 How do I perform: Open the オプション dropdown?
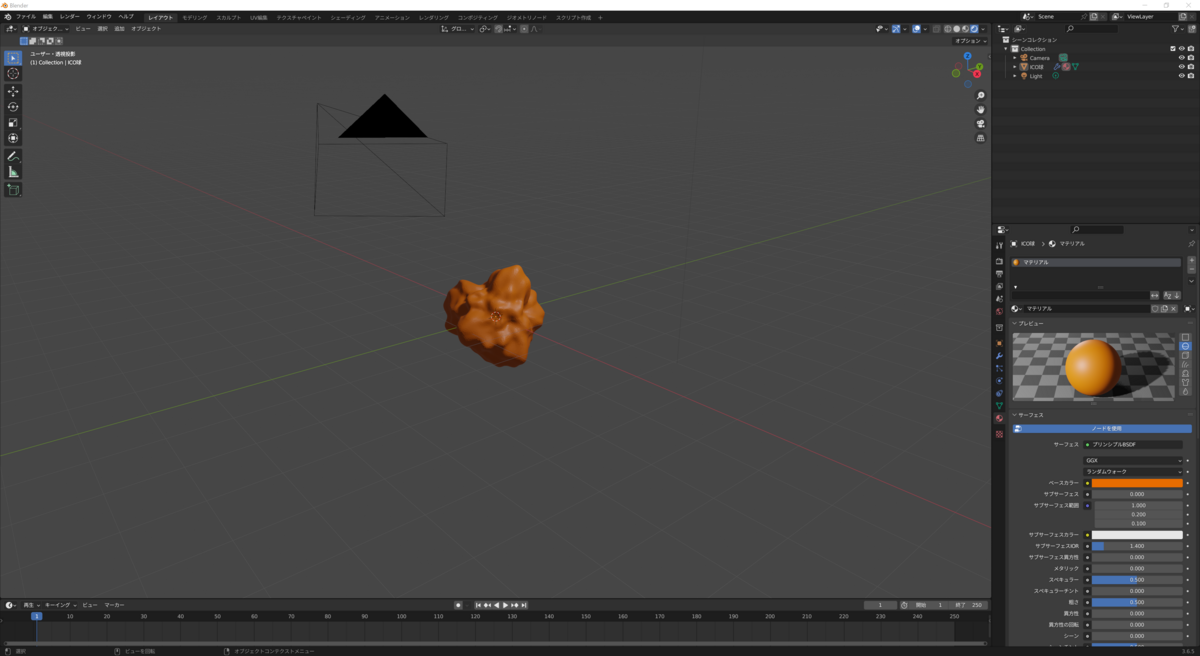[969, 41]
